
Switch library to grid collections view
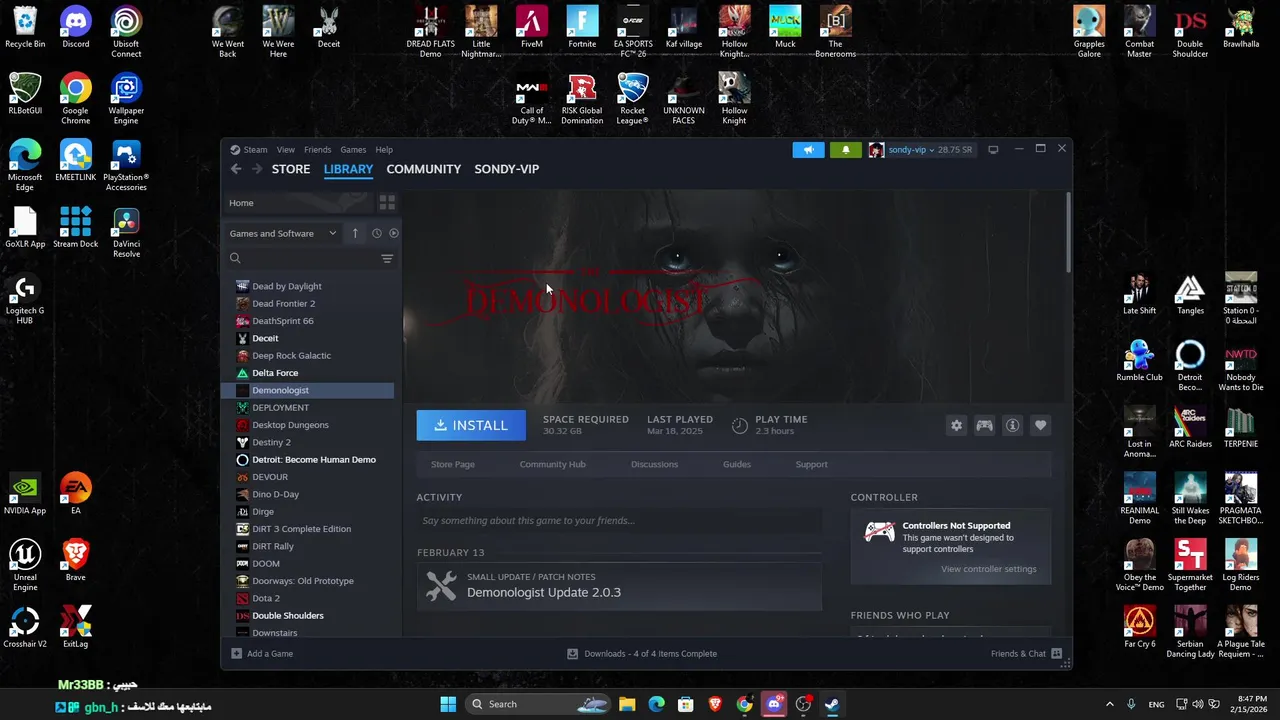(x=387, y=202)
